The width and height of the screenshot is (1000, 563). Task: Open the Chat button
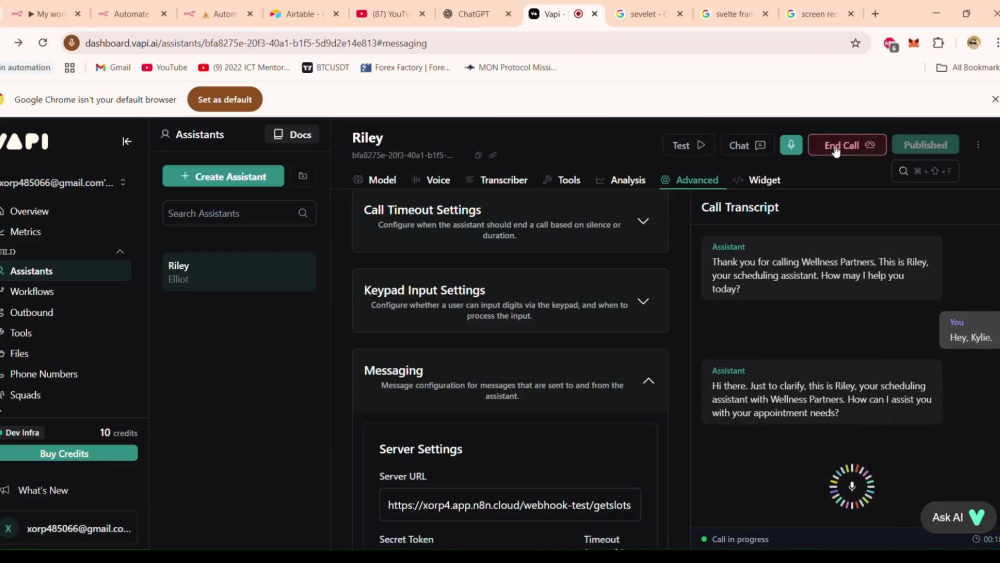(x=747, y=145)
